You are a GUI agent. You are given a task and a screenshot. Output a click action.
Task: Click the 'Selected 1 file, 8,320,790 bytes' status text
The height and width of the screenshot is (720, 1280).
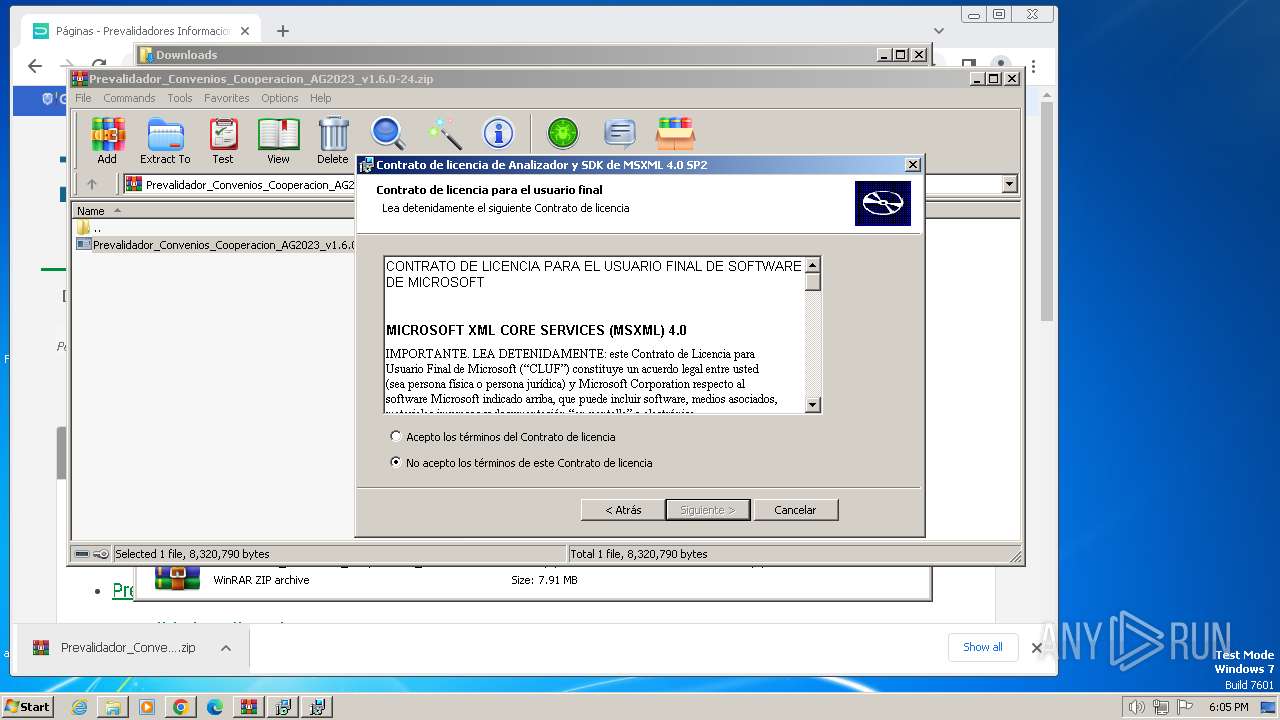click(x=192, y=554)
